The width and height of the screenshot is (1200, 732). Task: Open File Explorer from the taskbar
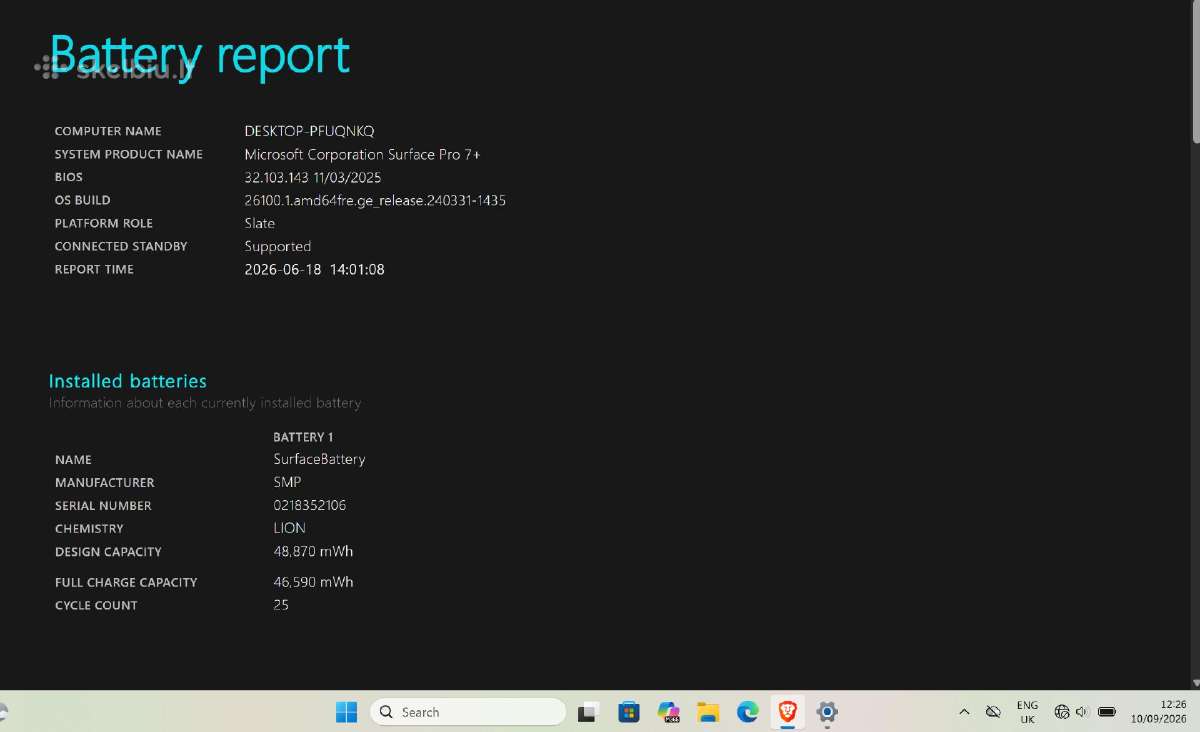[x=708, y=712]
